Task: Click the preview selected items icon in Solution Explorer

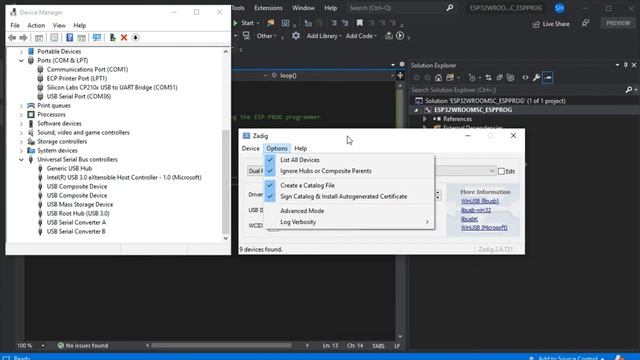Action: tap(548, 78)
